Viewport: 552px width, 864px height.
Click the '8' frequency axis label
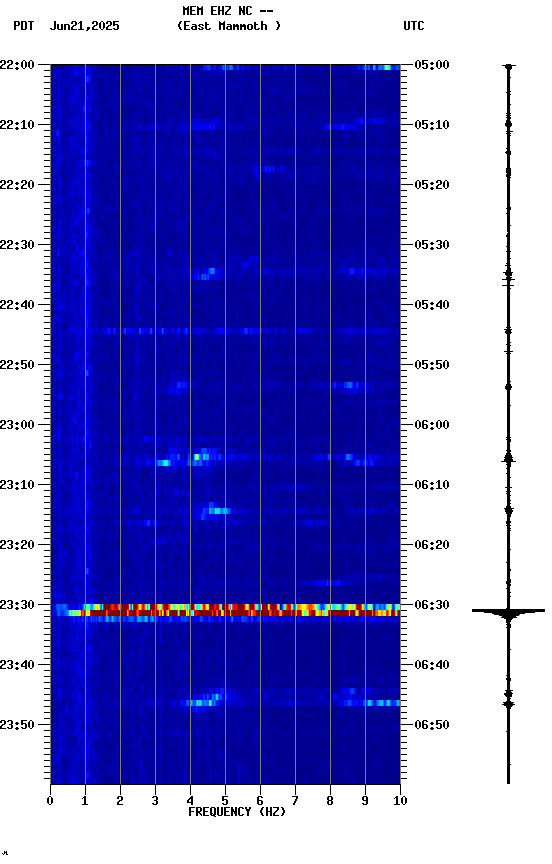330,801
